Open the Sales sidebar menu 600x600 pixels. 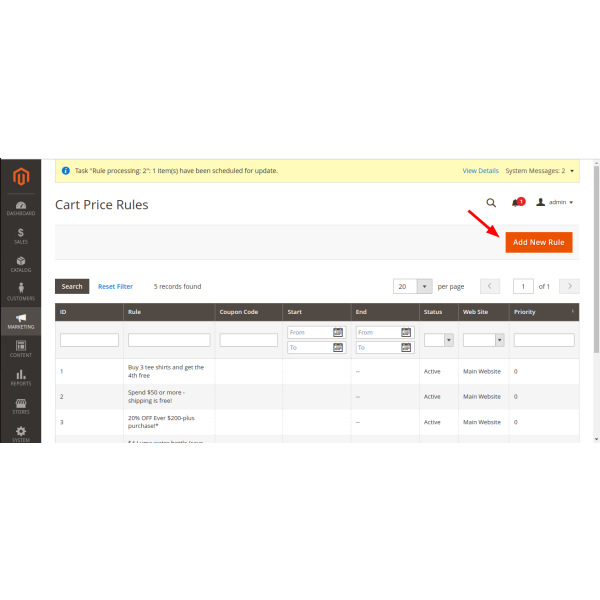click(x=20, y=235)
